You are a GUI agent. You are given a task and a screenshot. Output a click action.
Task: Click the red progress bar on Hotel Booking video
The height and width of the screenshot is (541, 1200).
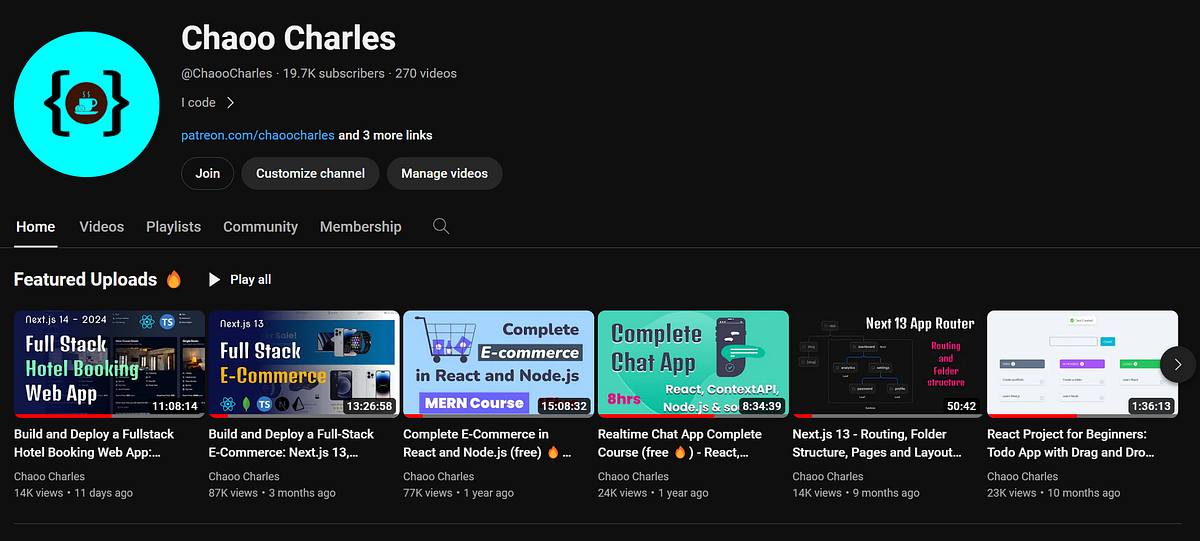pos(63,415)
